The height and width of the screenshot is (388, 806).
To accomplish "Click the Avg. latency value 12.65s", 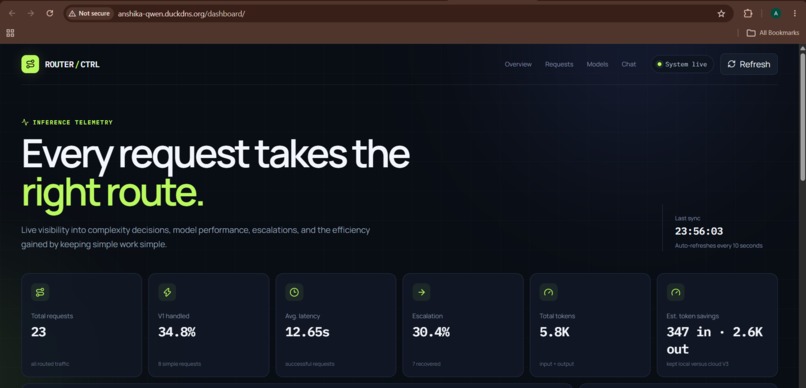I will [x=307, y=332].
